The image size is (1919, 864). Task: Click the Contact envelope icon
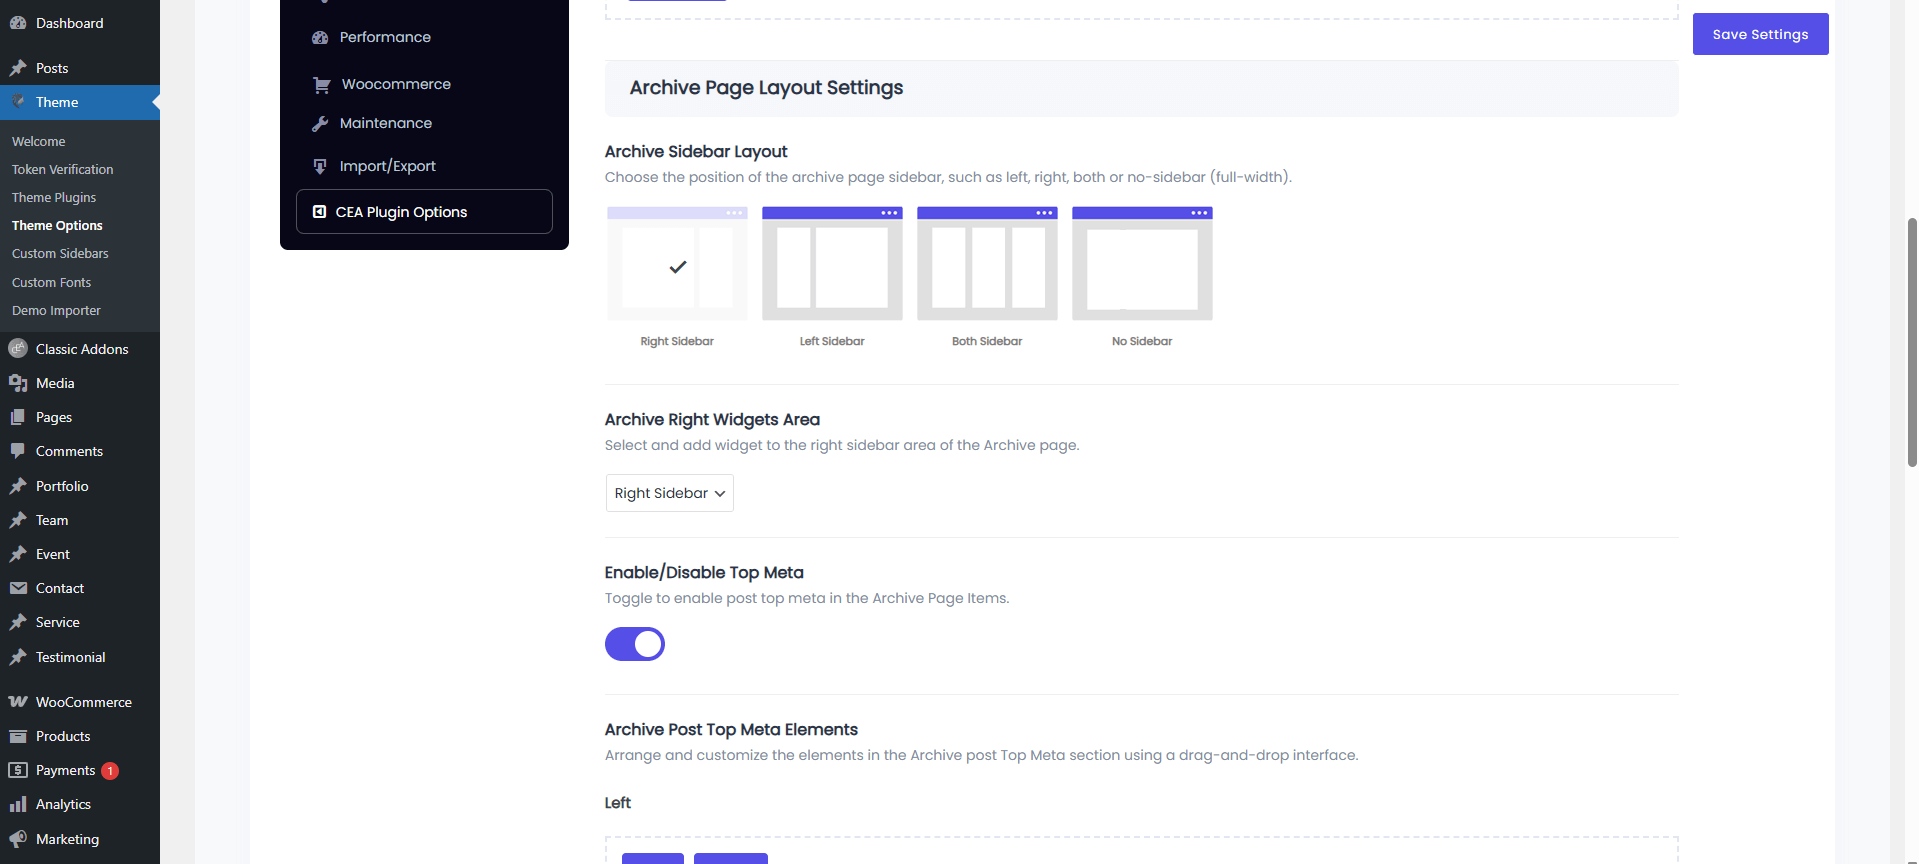pyautogui.click(x=18, y=588)
